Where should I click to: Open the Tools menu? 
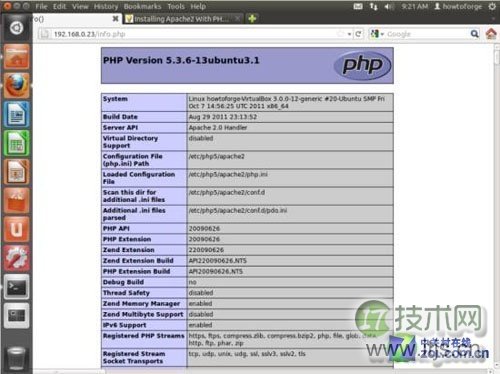176,6
